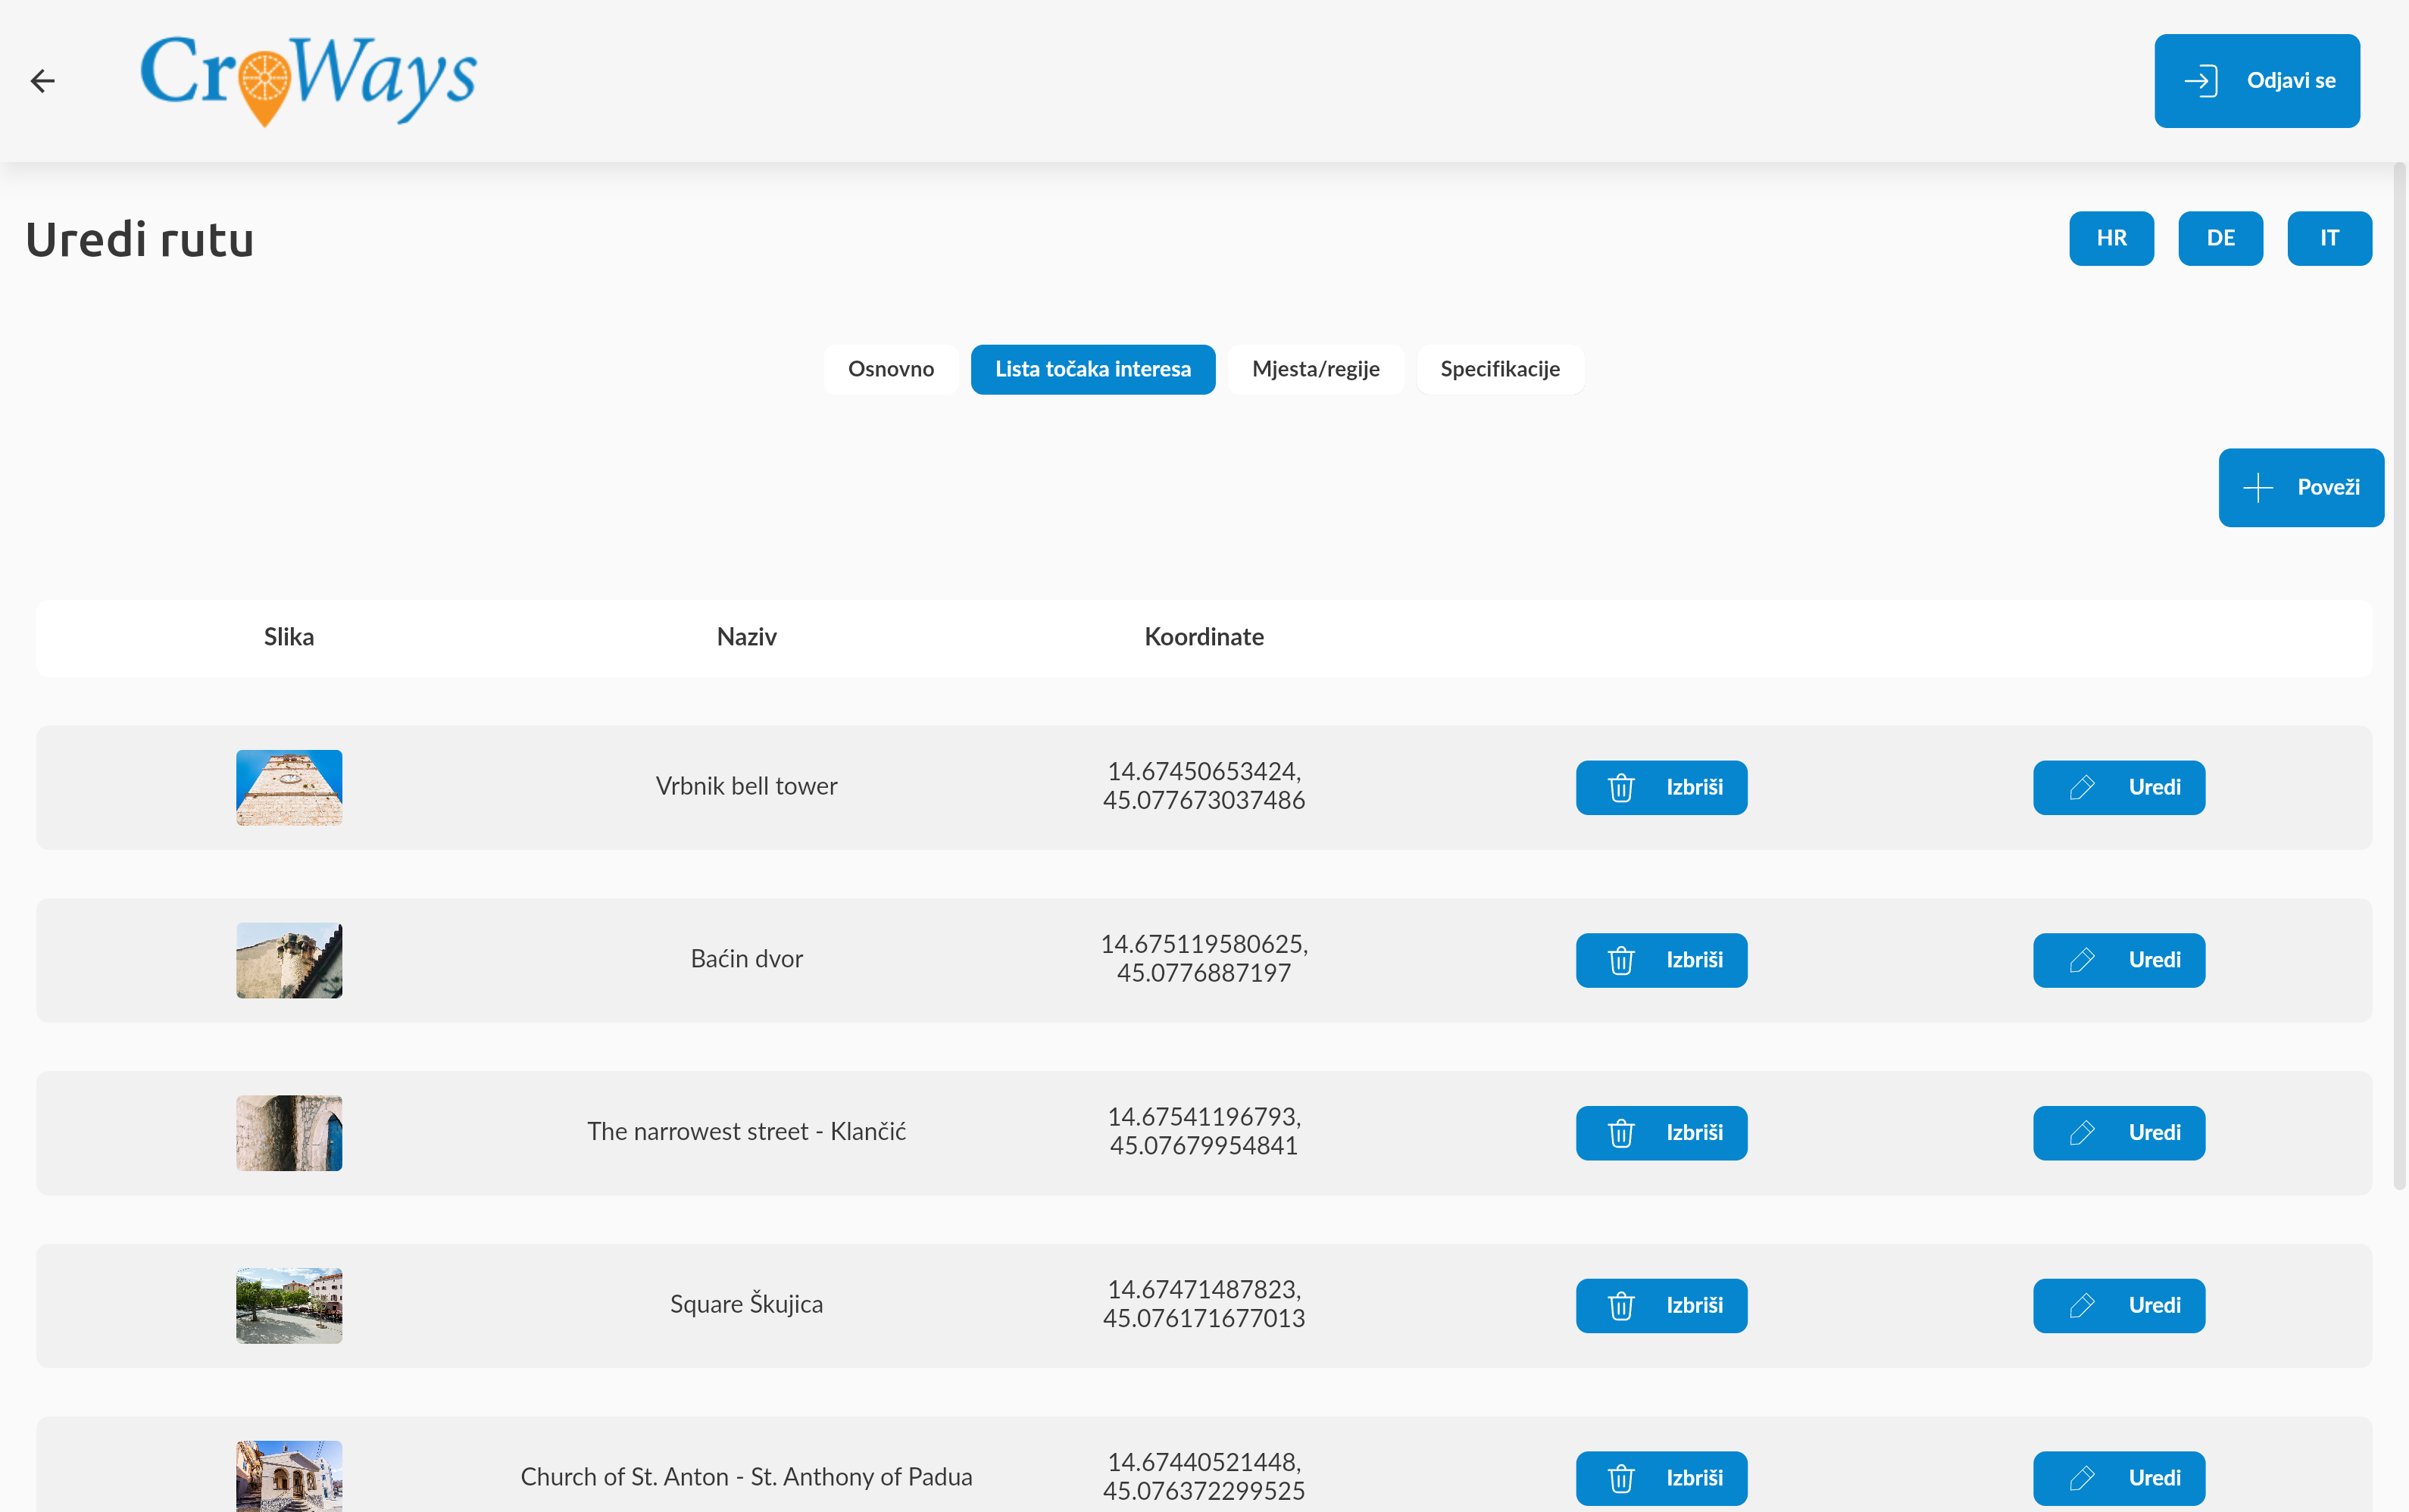Click pencil icon for narrowest street Klančić
This screenshot has height=1512, width=2409.
click(x=2081, y=1133)
